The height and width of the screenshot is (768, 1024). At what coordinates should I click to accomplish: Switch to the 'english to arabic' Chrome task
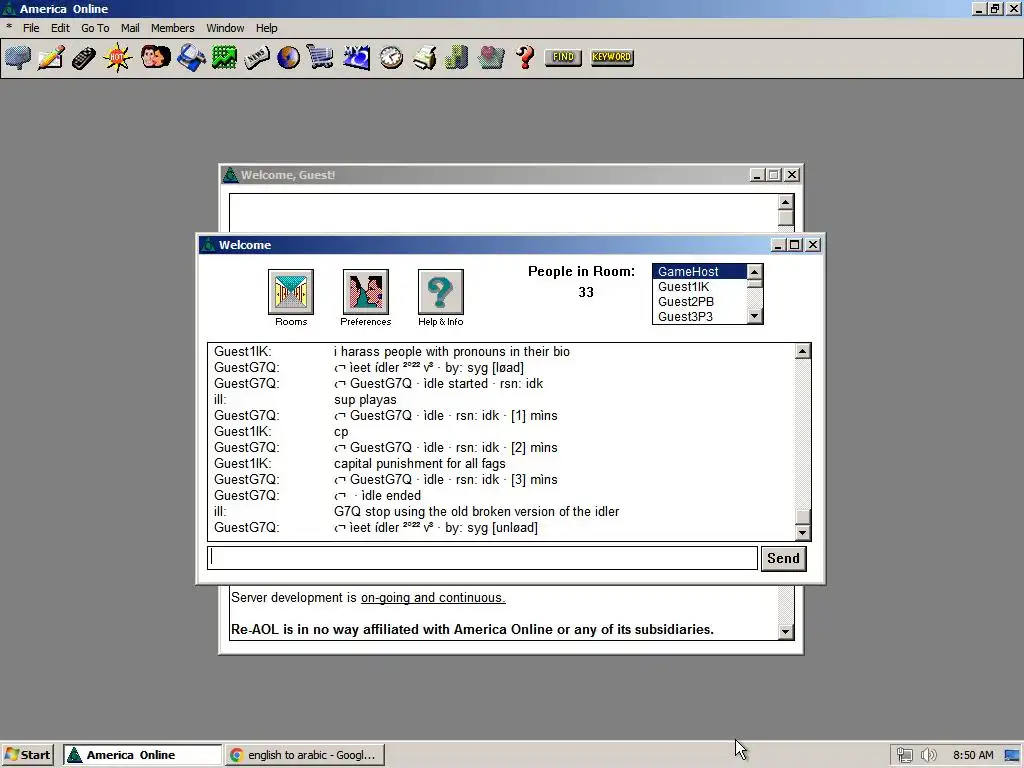coord(305,755)
